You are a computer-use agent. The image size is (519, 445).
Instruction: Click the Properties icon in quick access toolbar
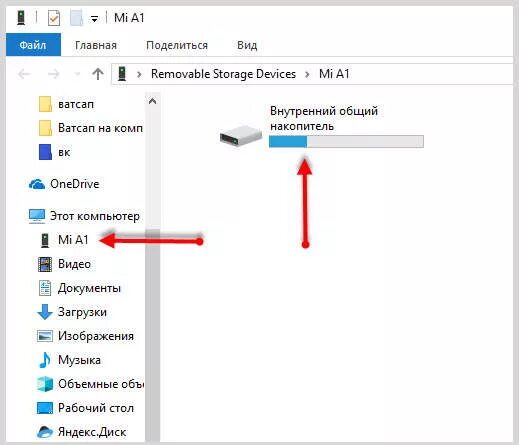point(54,18)
